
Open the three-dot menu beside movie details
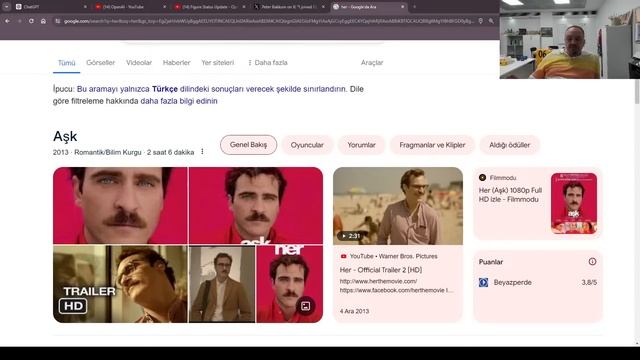point(202,152)
